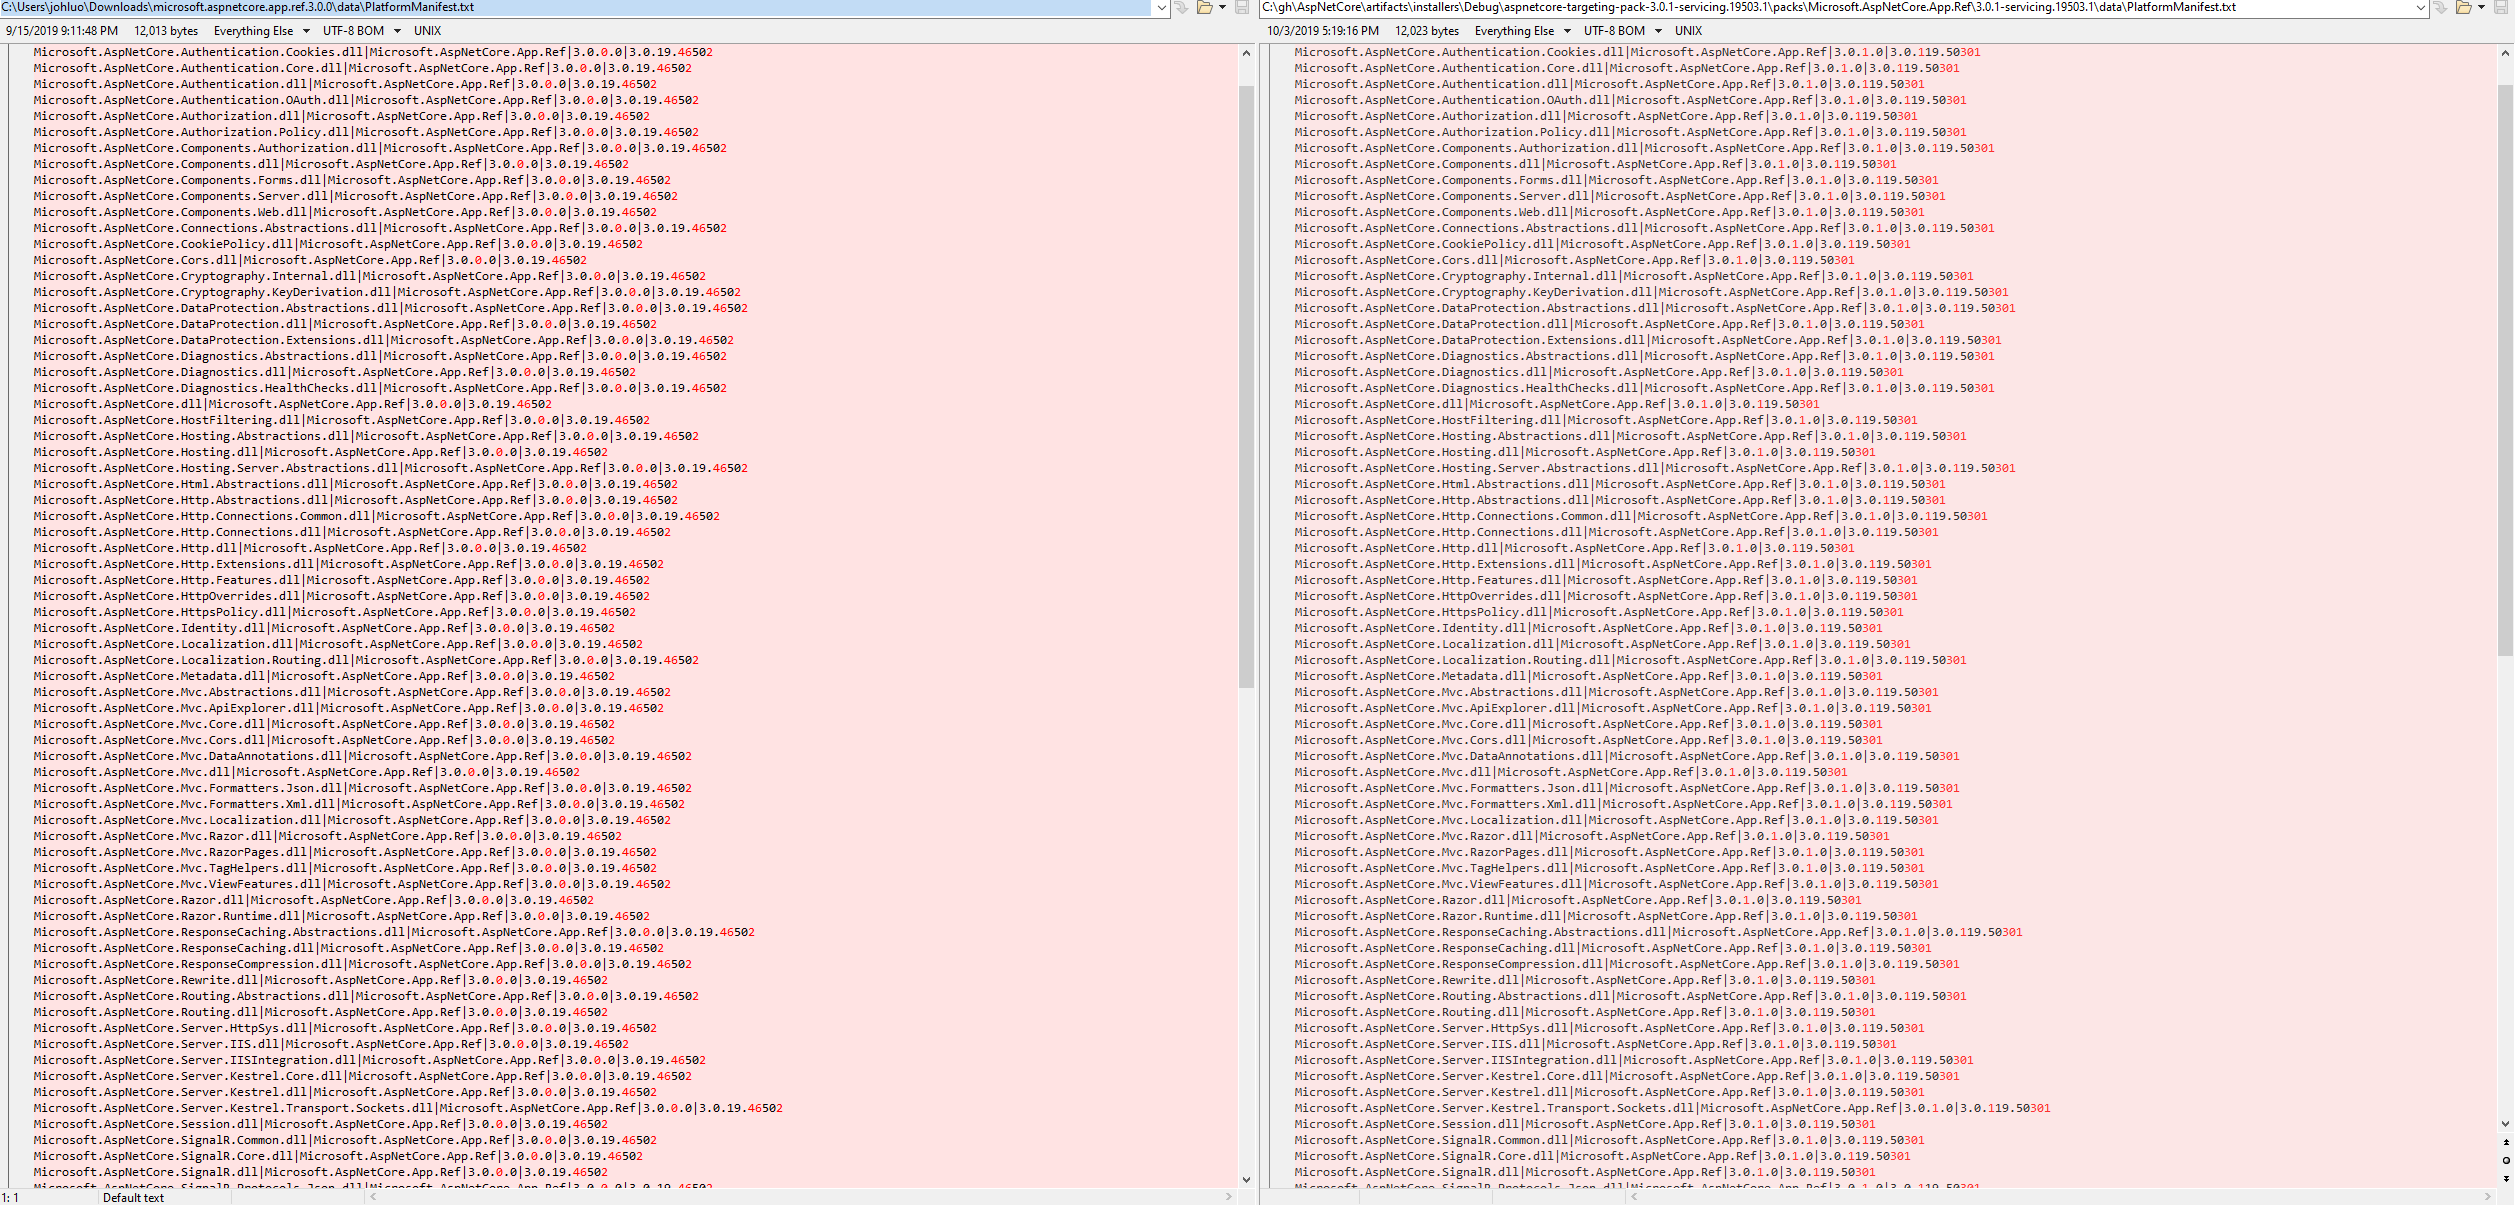Click left pane line 'Microsoft.AspNetCore.SignalR.dll'
The height and width of the screenshot is (1205, 2515).
(x=321, y=1172)
